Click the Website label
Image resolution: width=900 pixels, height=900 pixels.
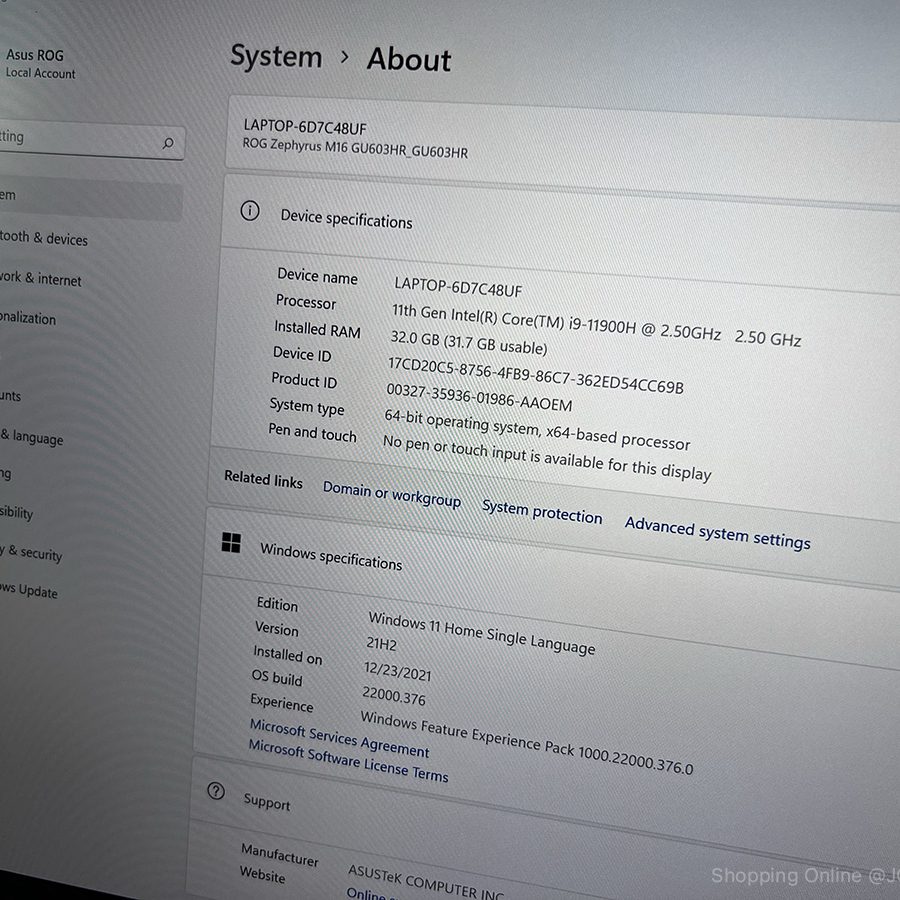click(x=262, y=874)
